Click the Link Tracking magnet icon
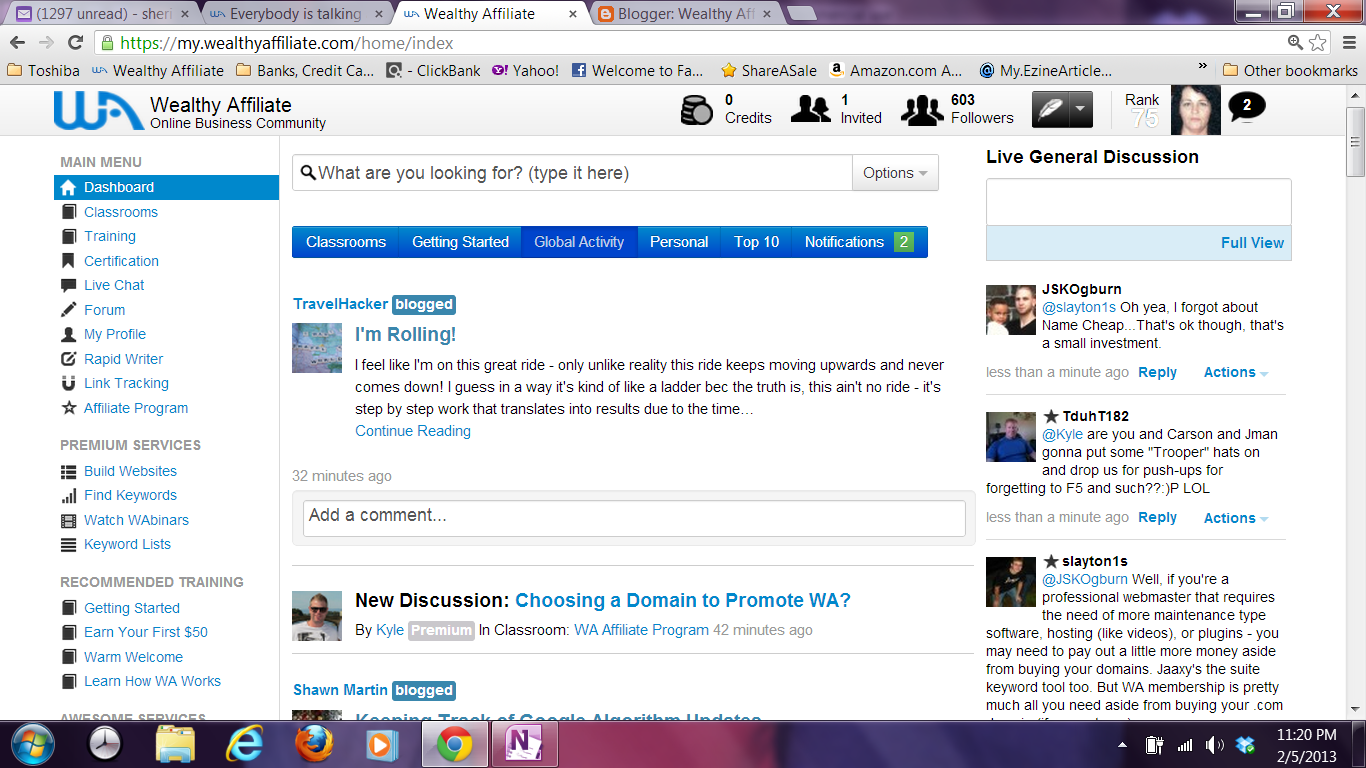 point(68,384)
